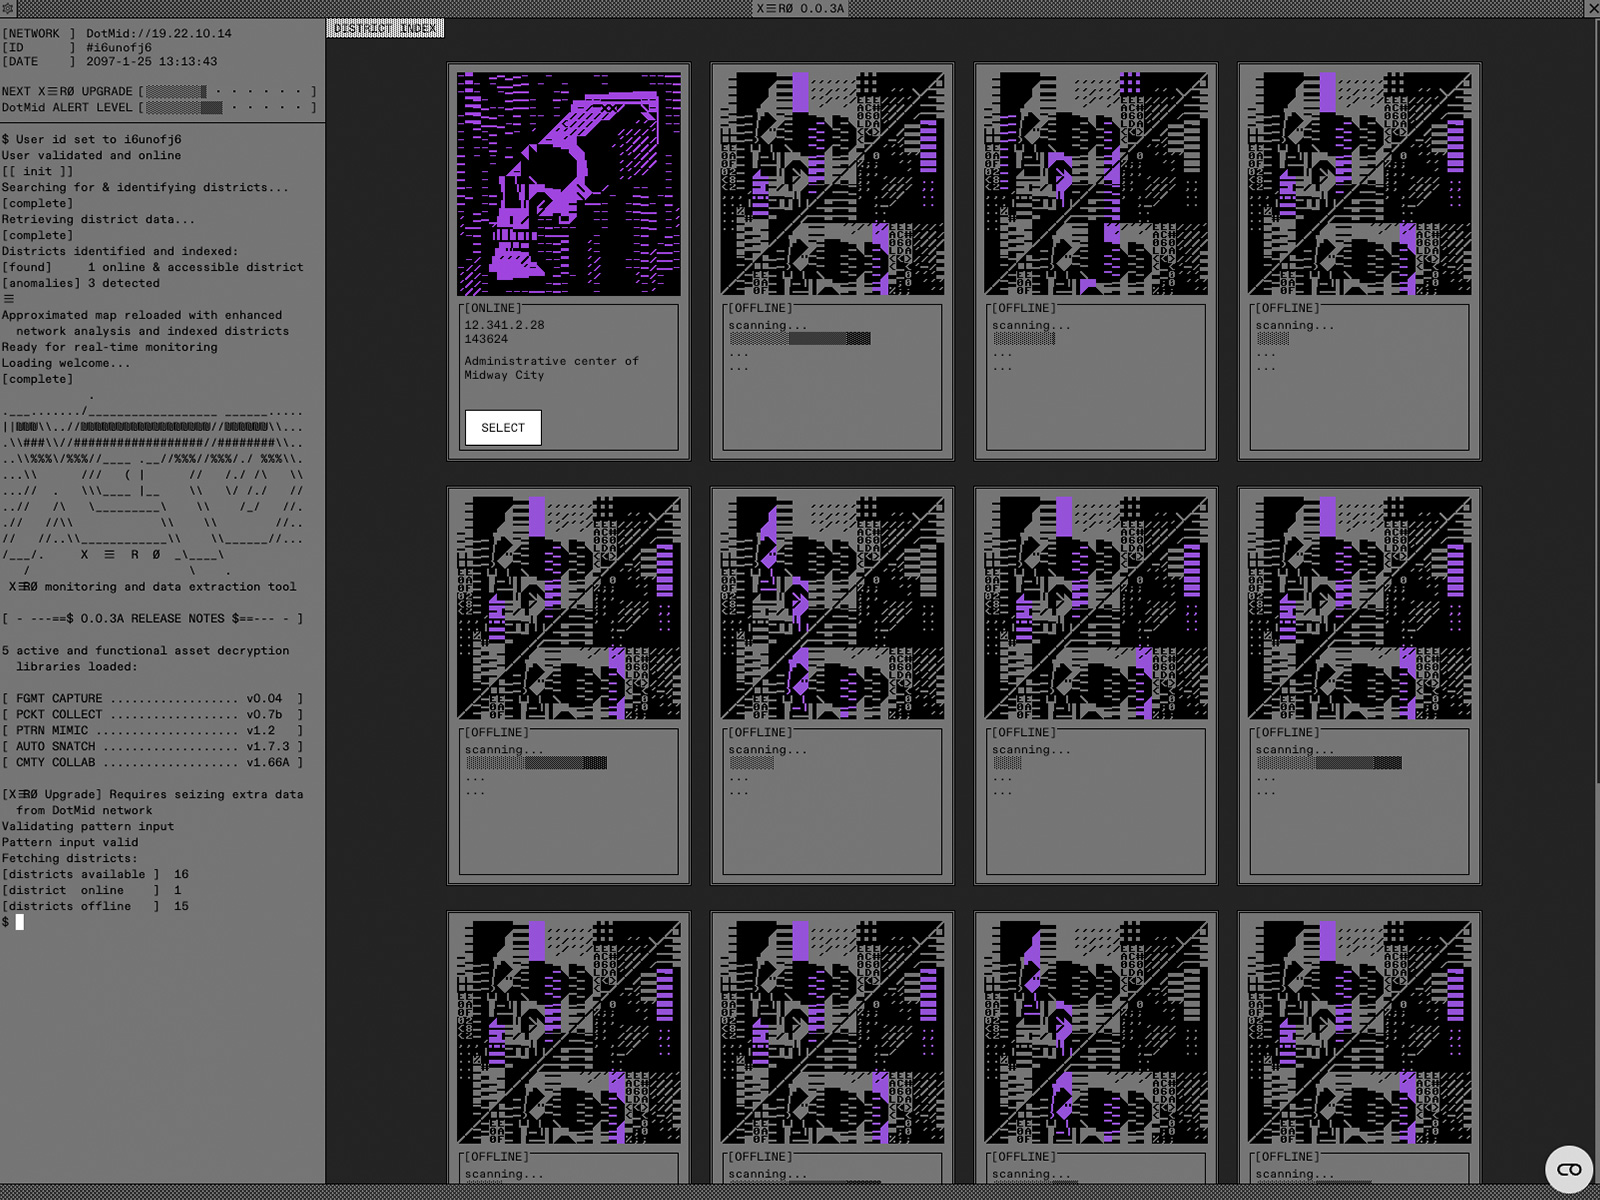This screenshot has height=1200, width=1600.
Task: Focus the terminal command prompt cursor
Action: pyautogui.click(x=19, y=922)
